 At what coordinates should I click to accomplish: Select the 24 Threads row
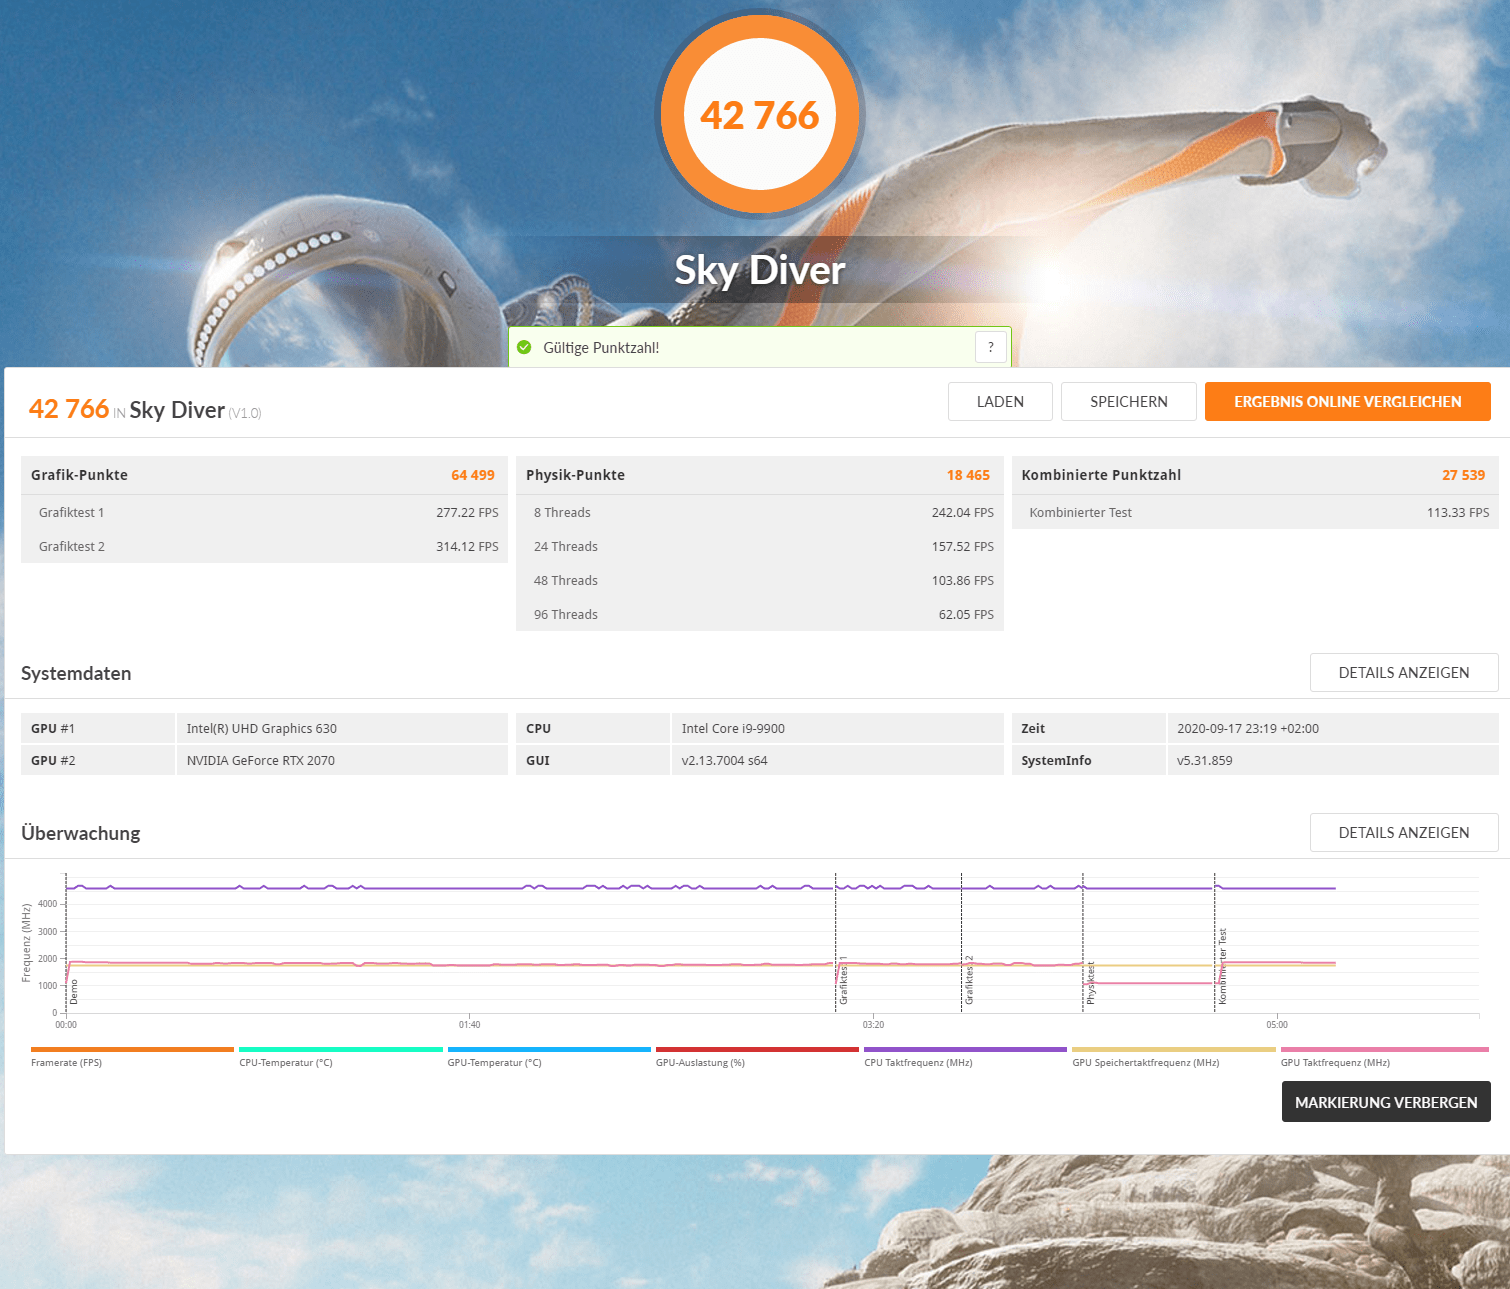(x=760, y=546)
